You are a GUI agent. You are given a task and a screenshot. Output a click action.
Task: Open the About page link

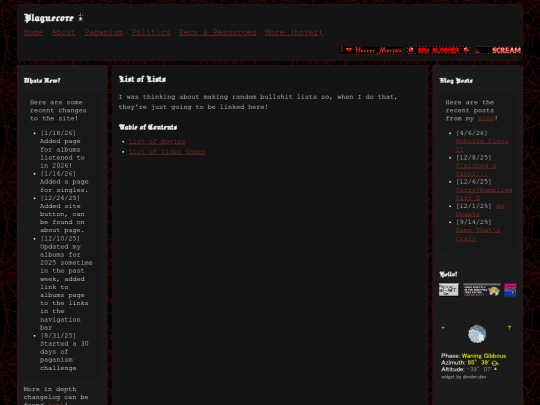point(63,32)
